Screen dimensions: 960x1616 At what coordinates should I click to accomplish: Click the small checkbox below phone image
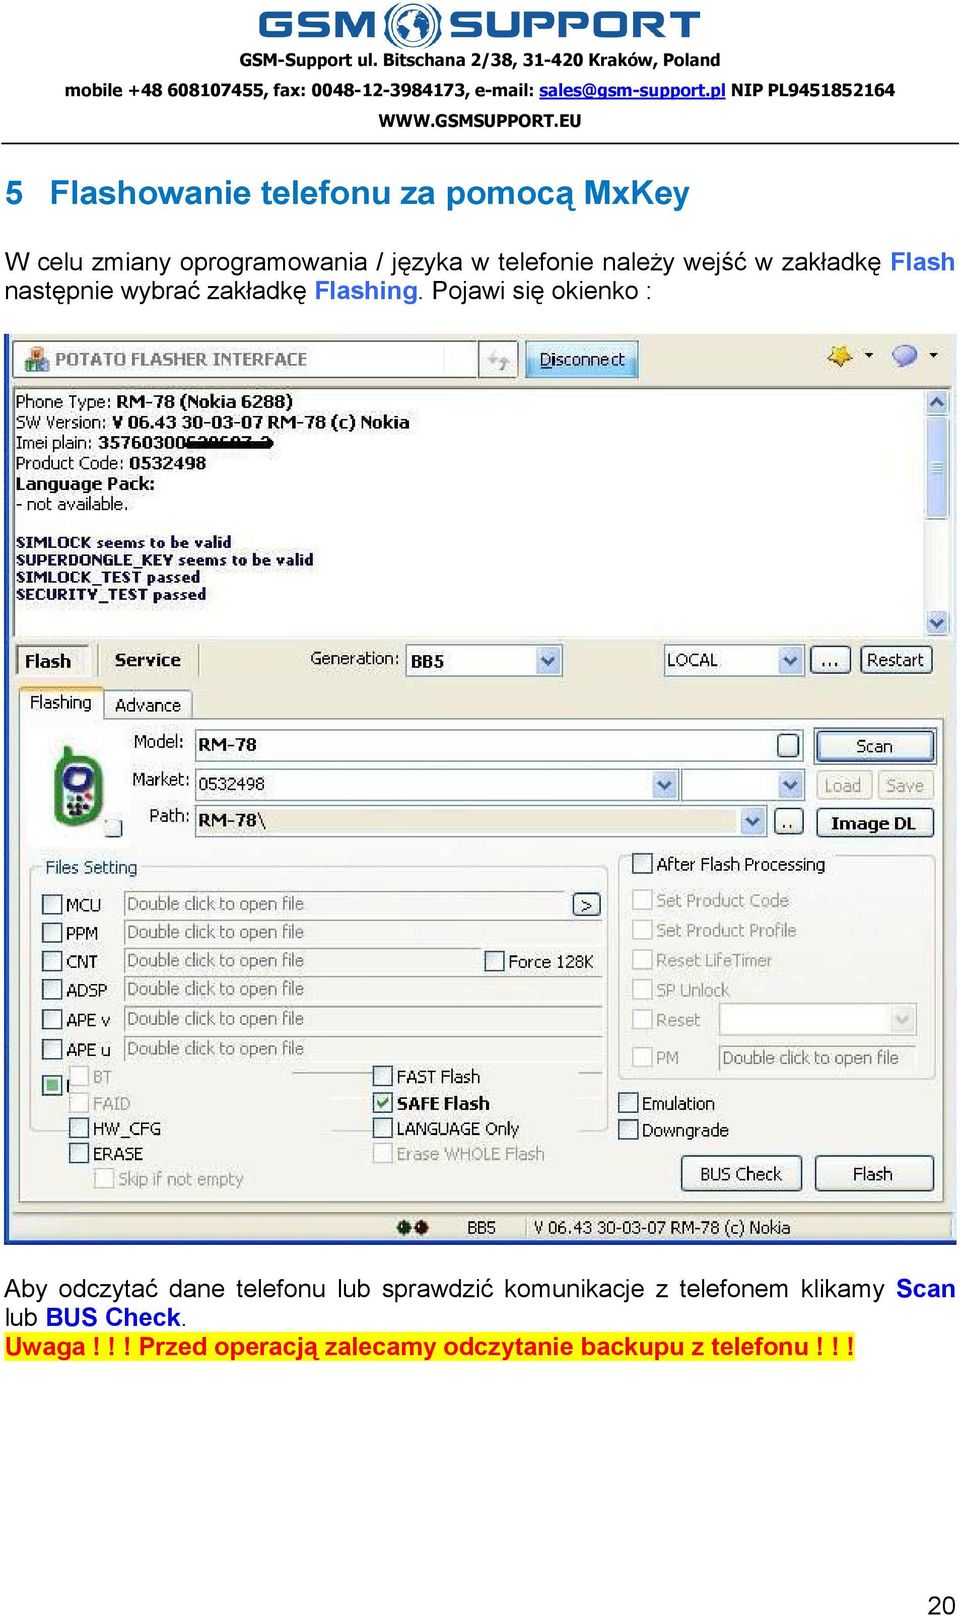pyautogui.click(x=114, y=828)
